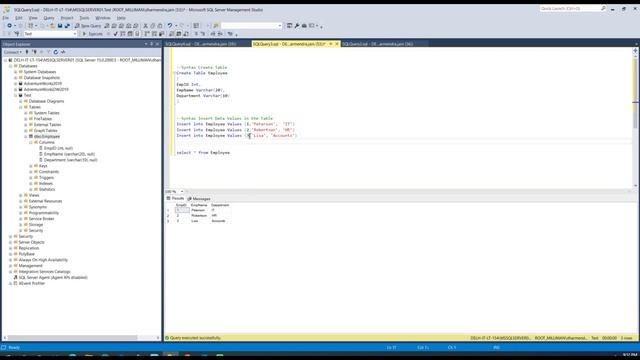The width and height of the screenshot is (640, 360).
Task: Click the Execute query button
Action: (93, 34)
